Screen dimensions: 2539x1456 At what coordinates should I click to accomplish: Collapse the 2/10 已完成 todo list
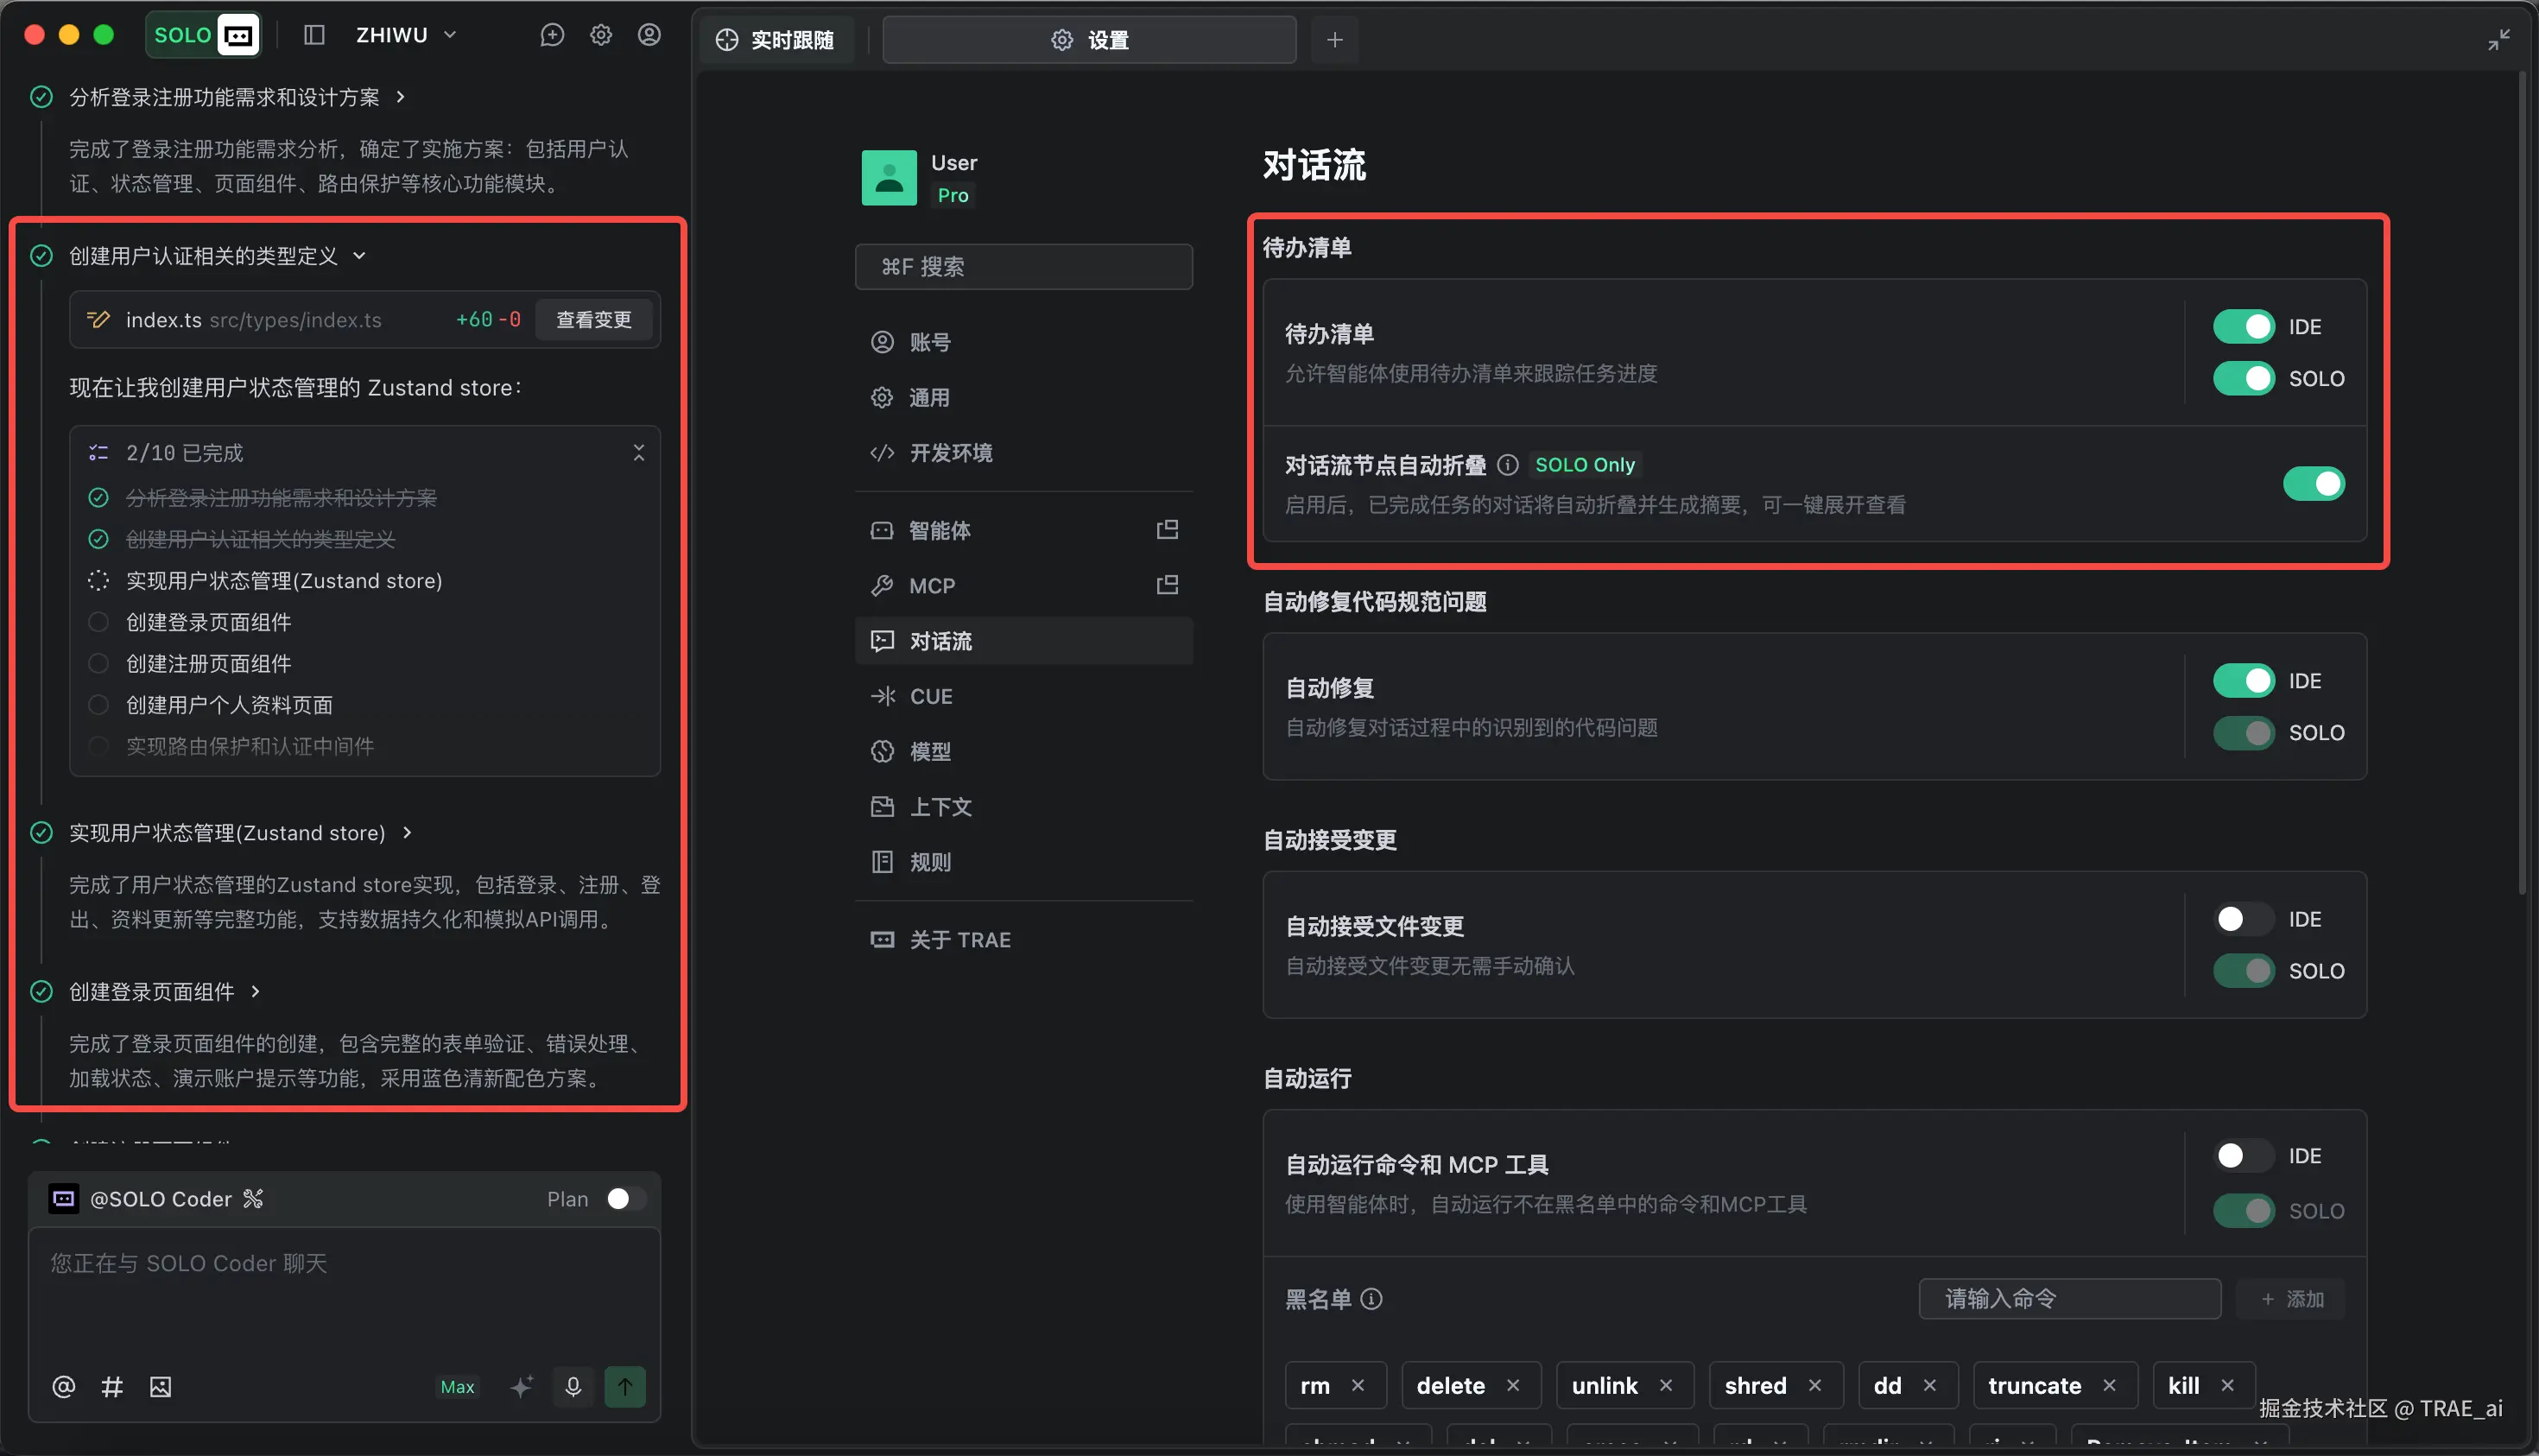click(x=639, y=453)
